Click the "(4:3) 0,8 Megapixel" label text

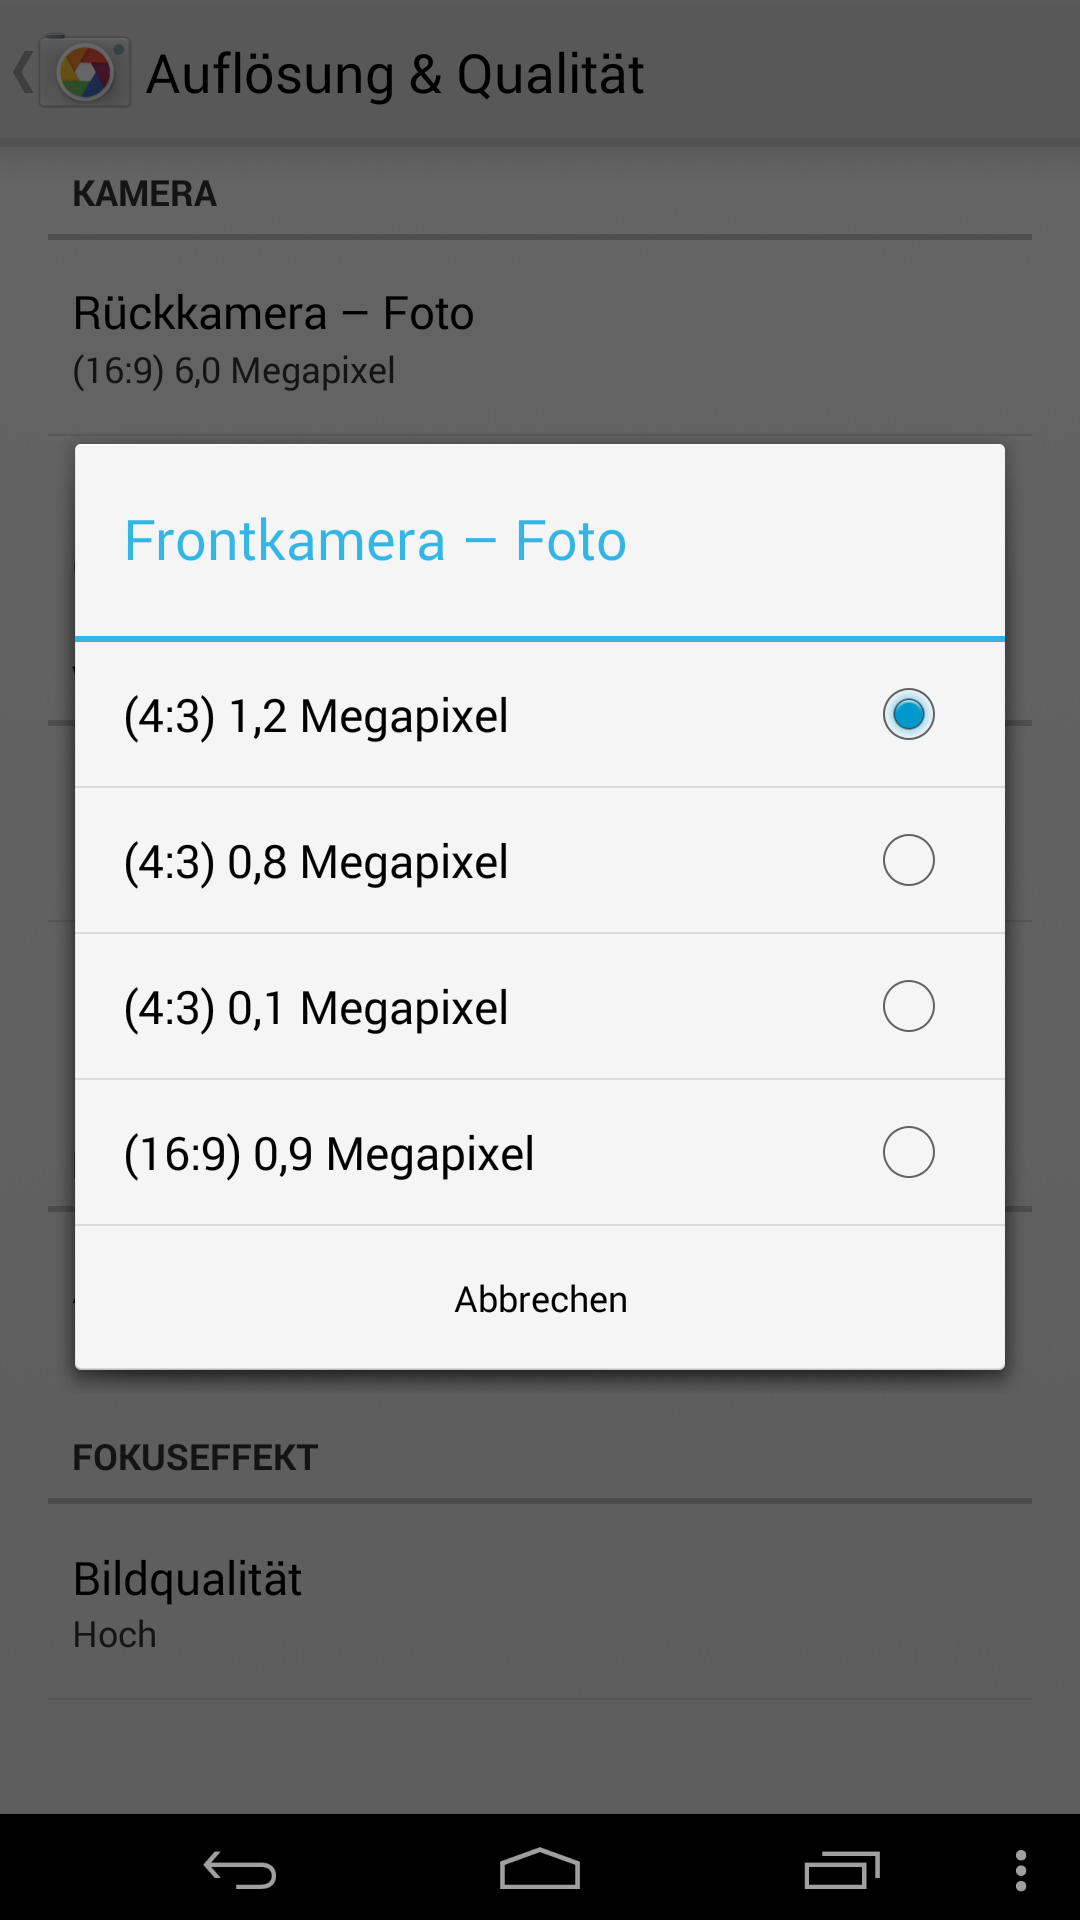[x=316, y=862]
